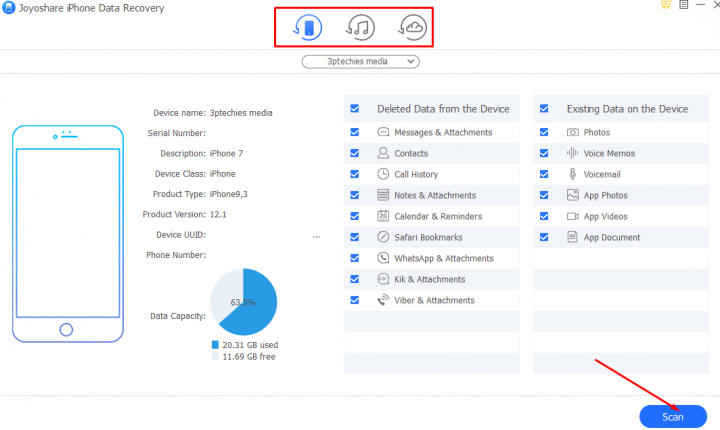Viewport: 720px width, 430px height.
Task: Toggle the App Photos checkbox
Action: click(544, 195)
